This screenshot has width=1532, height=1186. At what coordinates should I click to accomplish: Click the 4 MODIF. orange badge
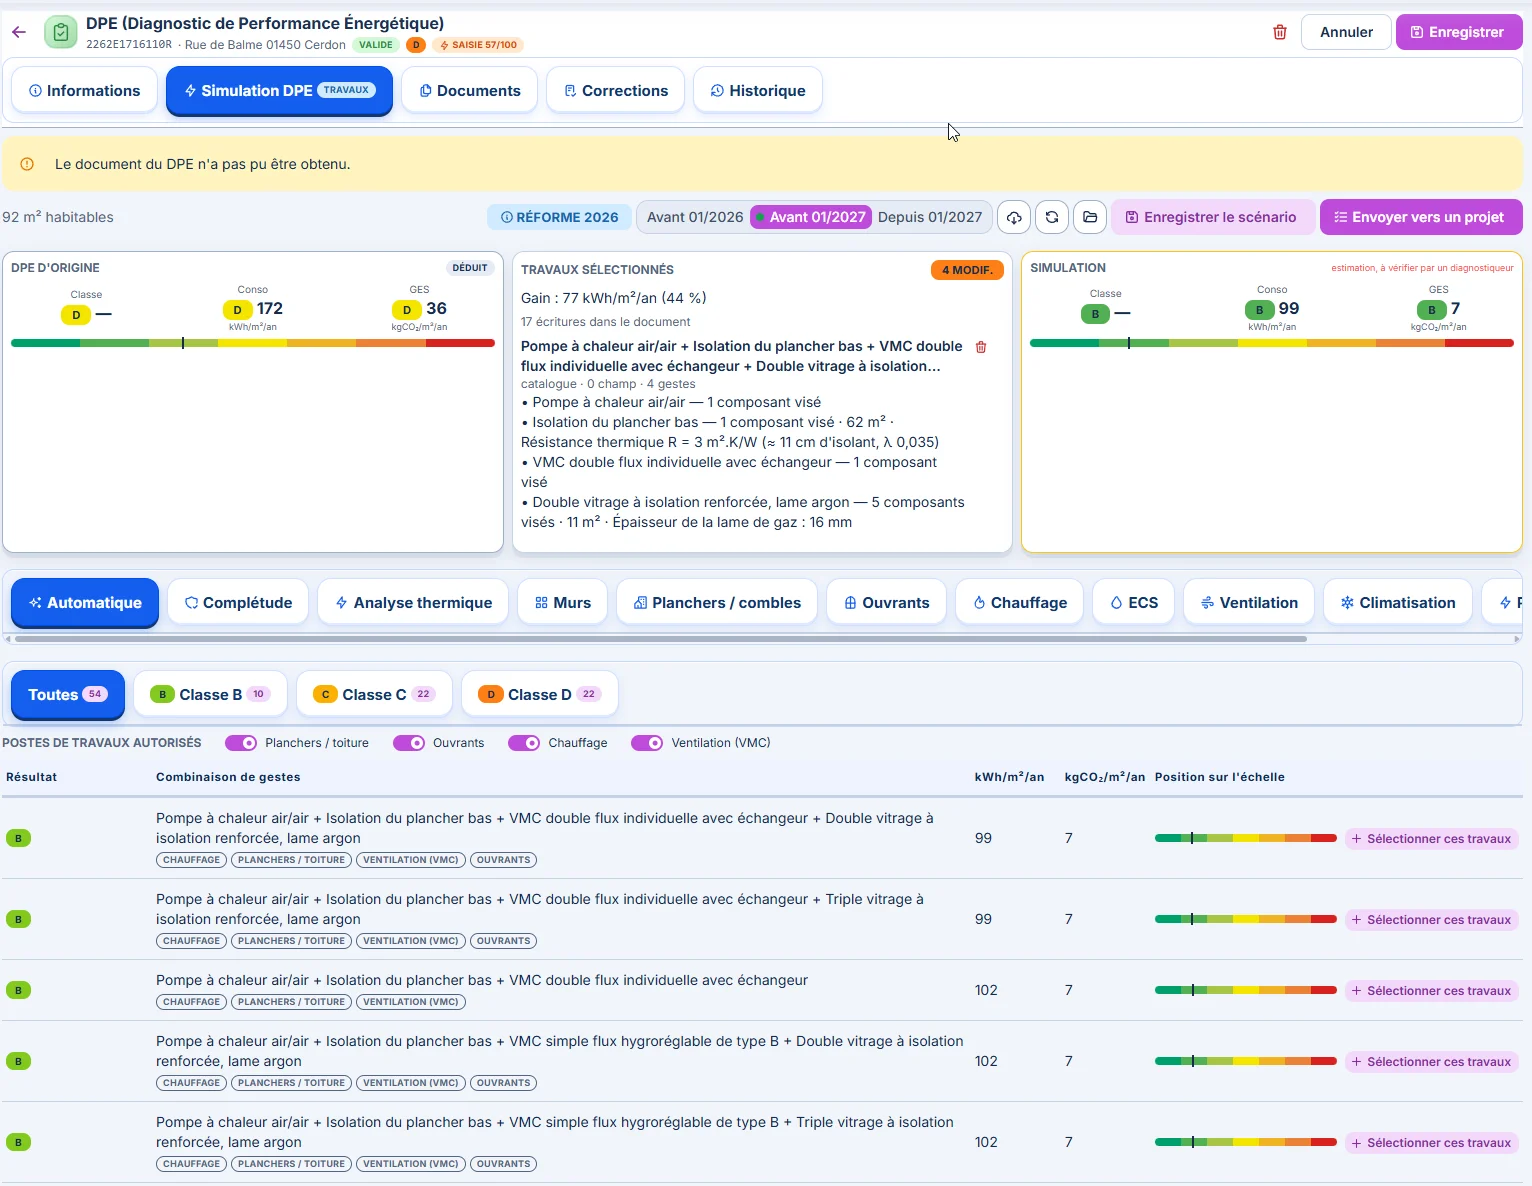[x=967, y=270]
